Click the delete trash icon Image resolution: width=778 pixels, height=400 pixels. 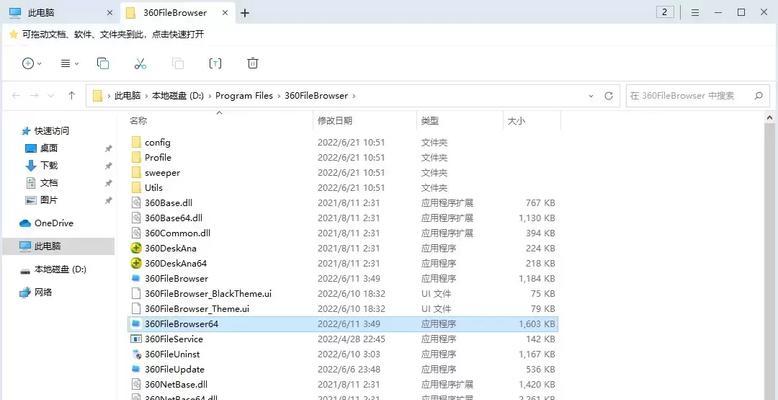coord(253,64)
